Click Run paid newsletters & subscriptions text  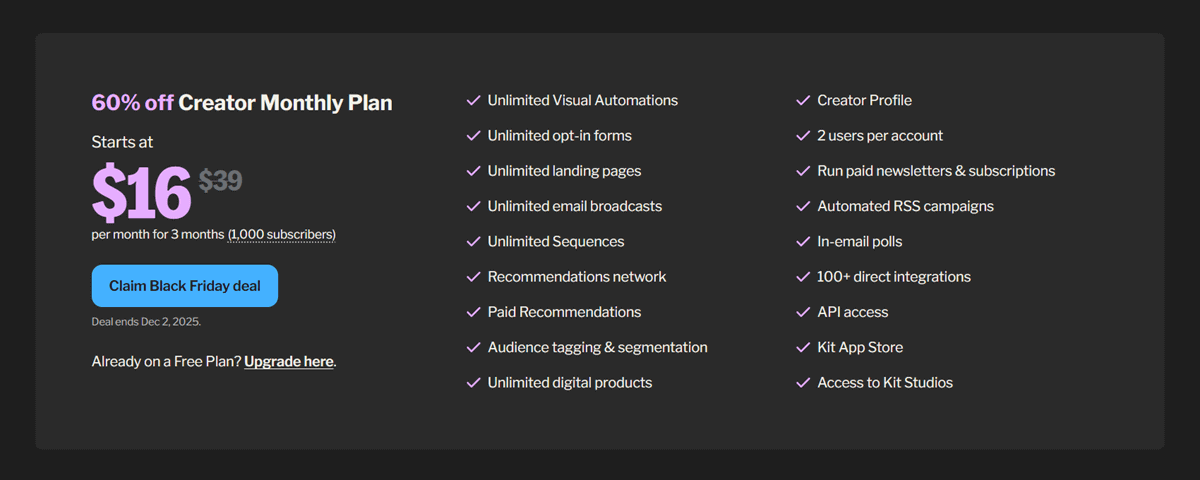point(935,171)
